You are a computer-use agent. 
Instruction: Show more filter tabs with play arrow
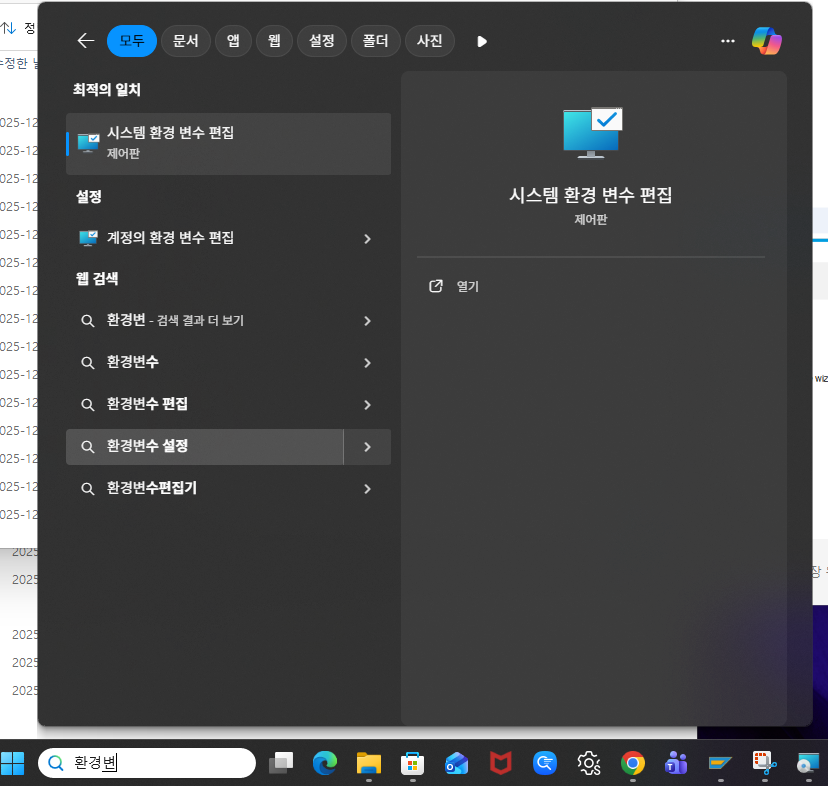pyautogui.click(x=482, y=41)
